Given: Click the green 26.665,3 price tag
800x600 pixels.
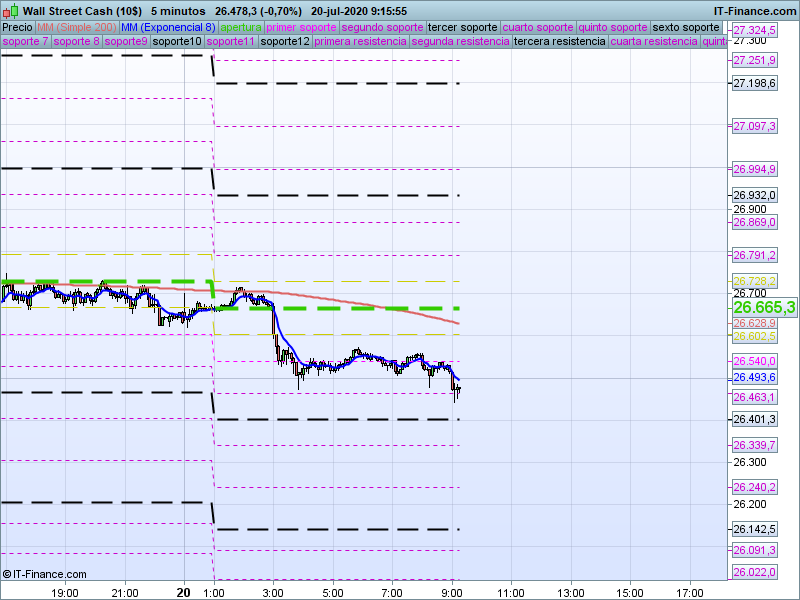Looking at the screenshot, I should point(764,308).
